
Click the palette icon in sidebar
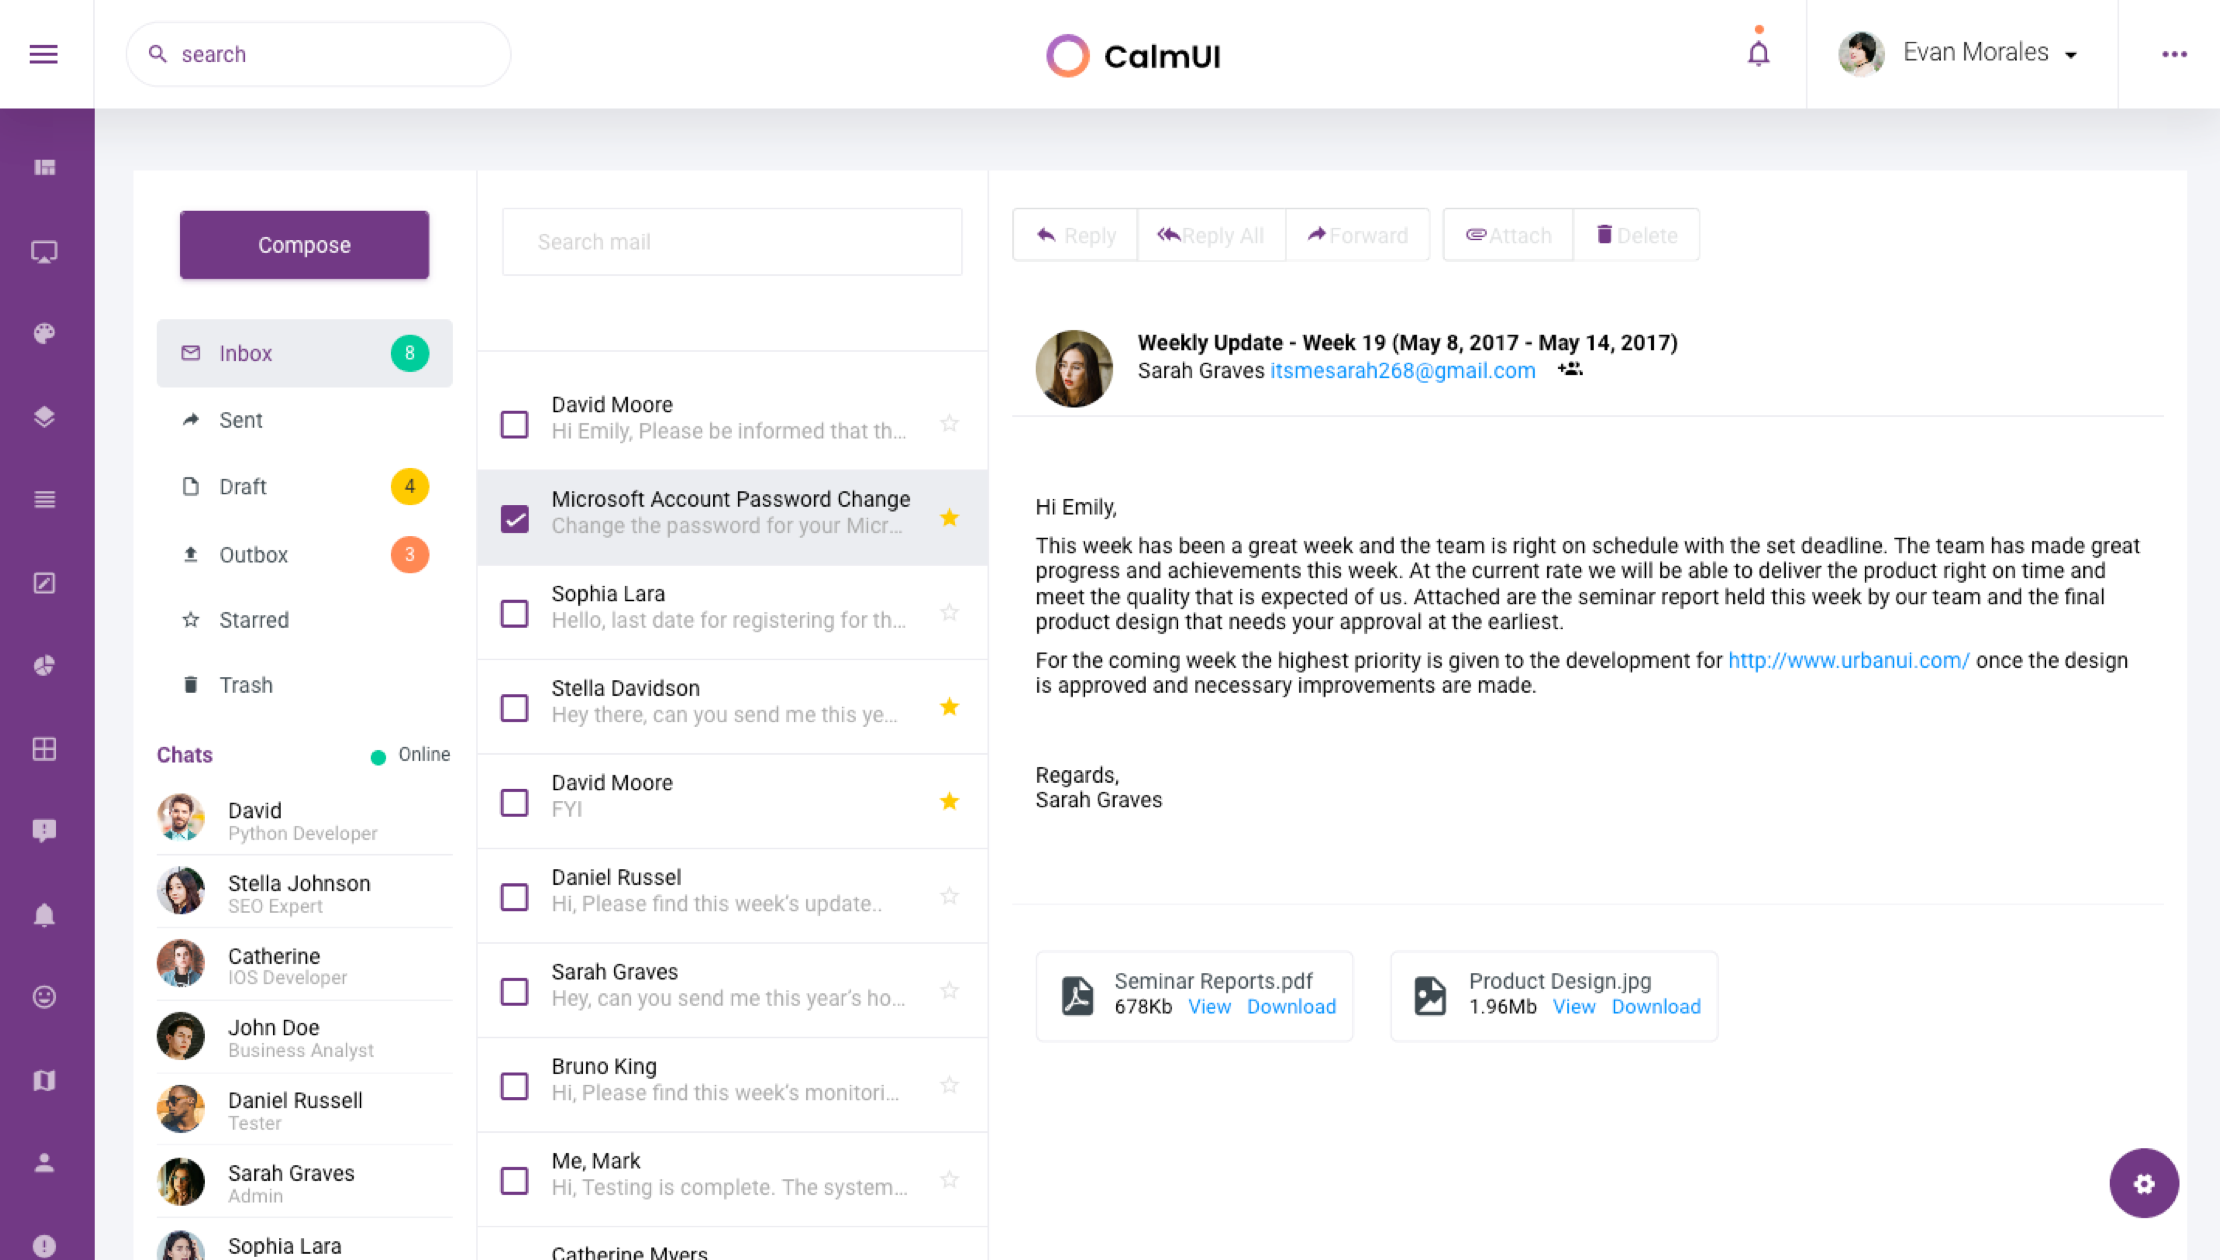44,333
